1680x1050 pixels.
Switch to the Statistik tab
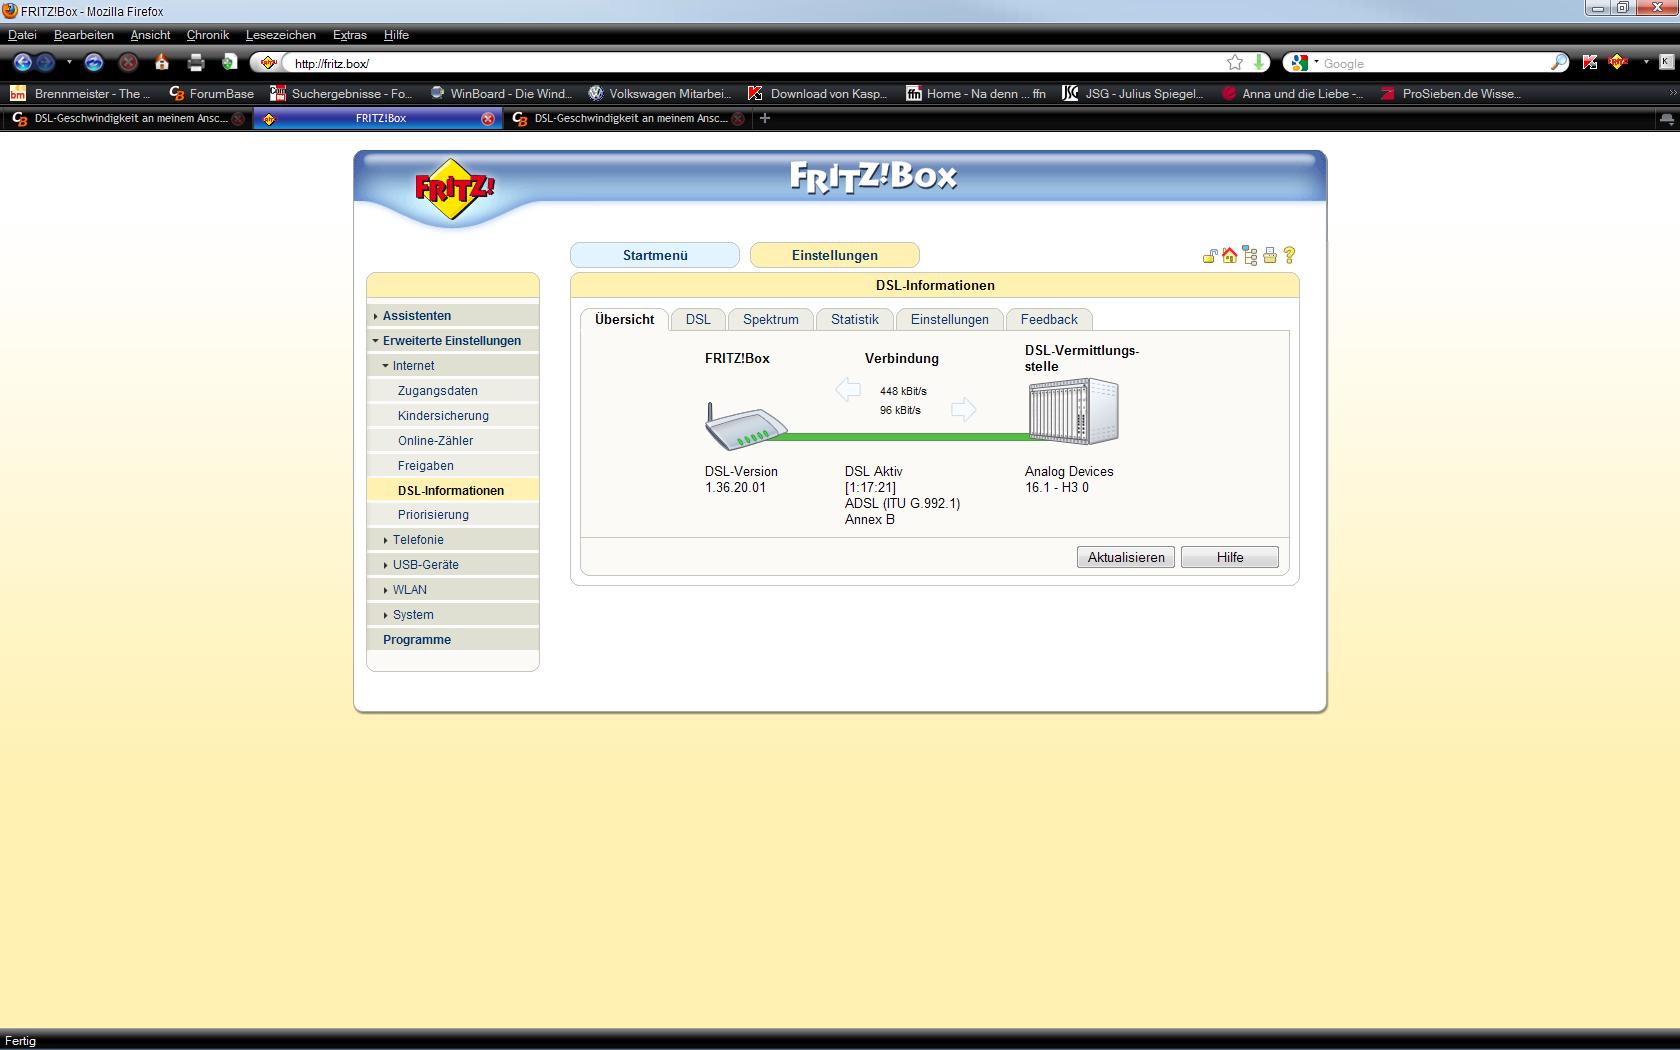coord(855,320)
